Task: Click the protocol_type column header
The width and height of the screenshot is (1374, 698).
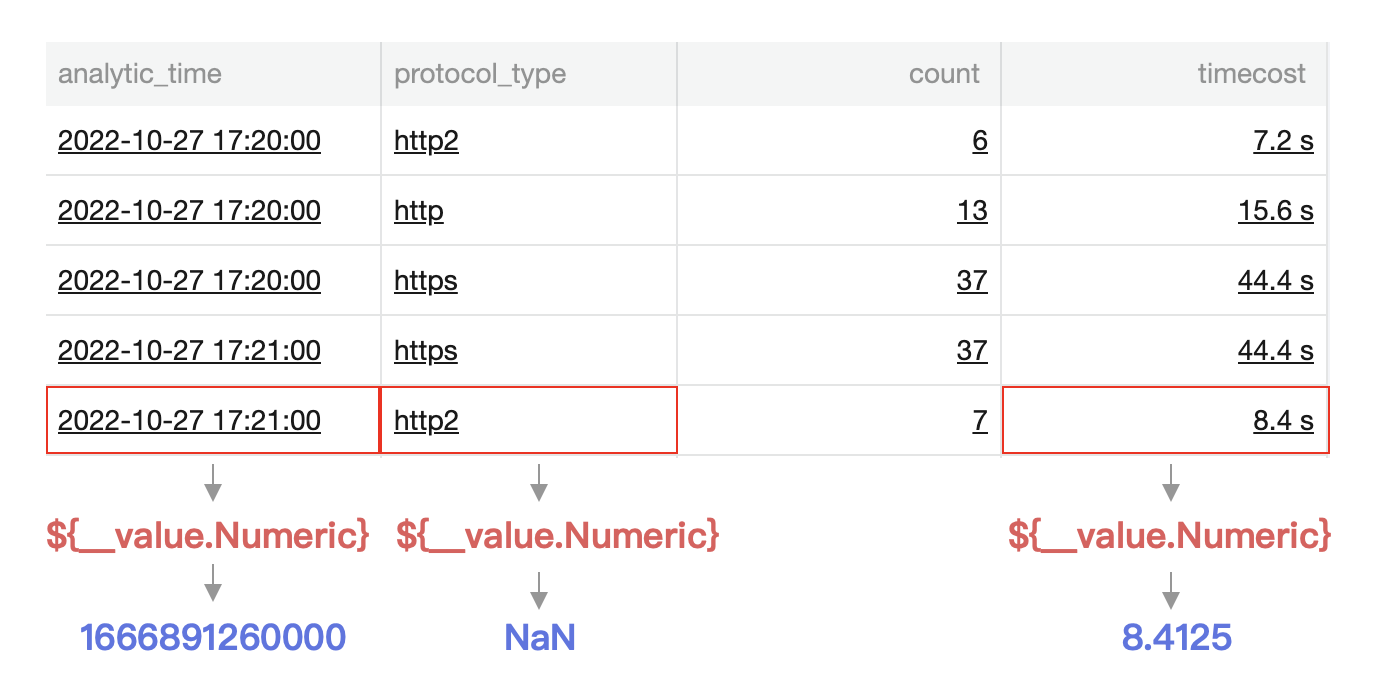Action: coord(480,74)
